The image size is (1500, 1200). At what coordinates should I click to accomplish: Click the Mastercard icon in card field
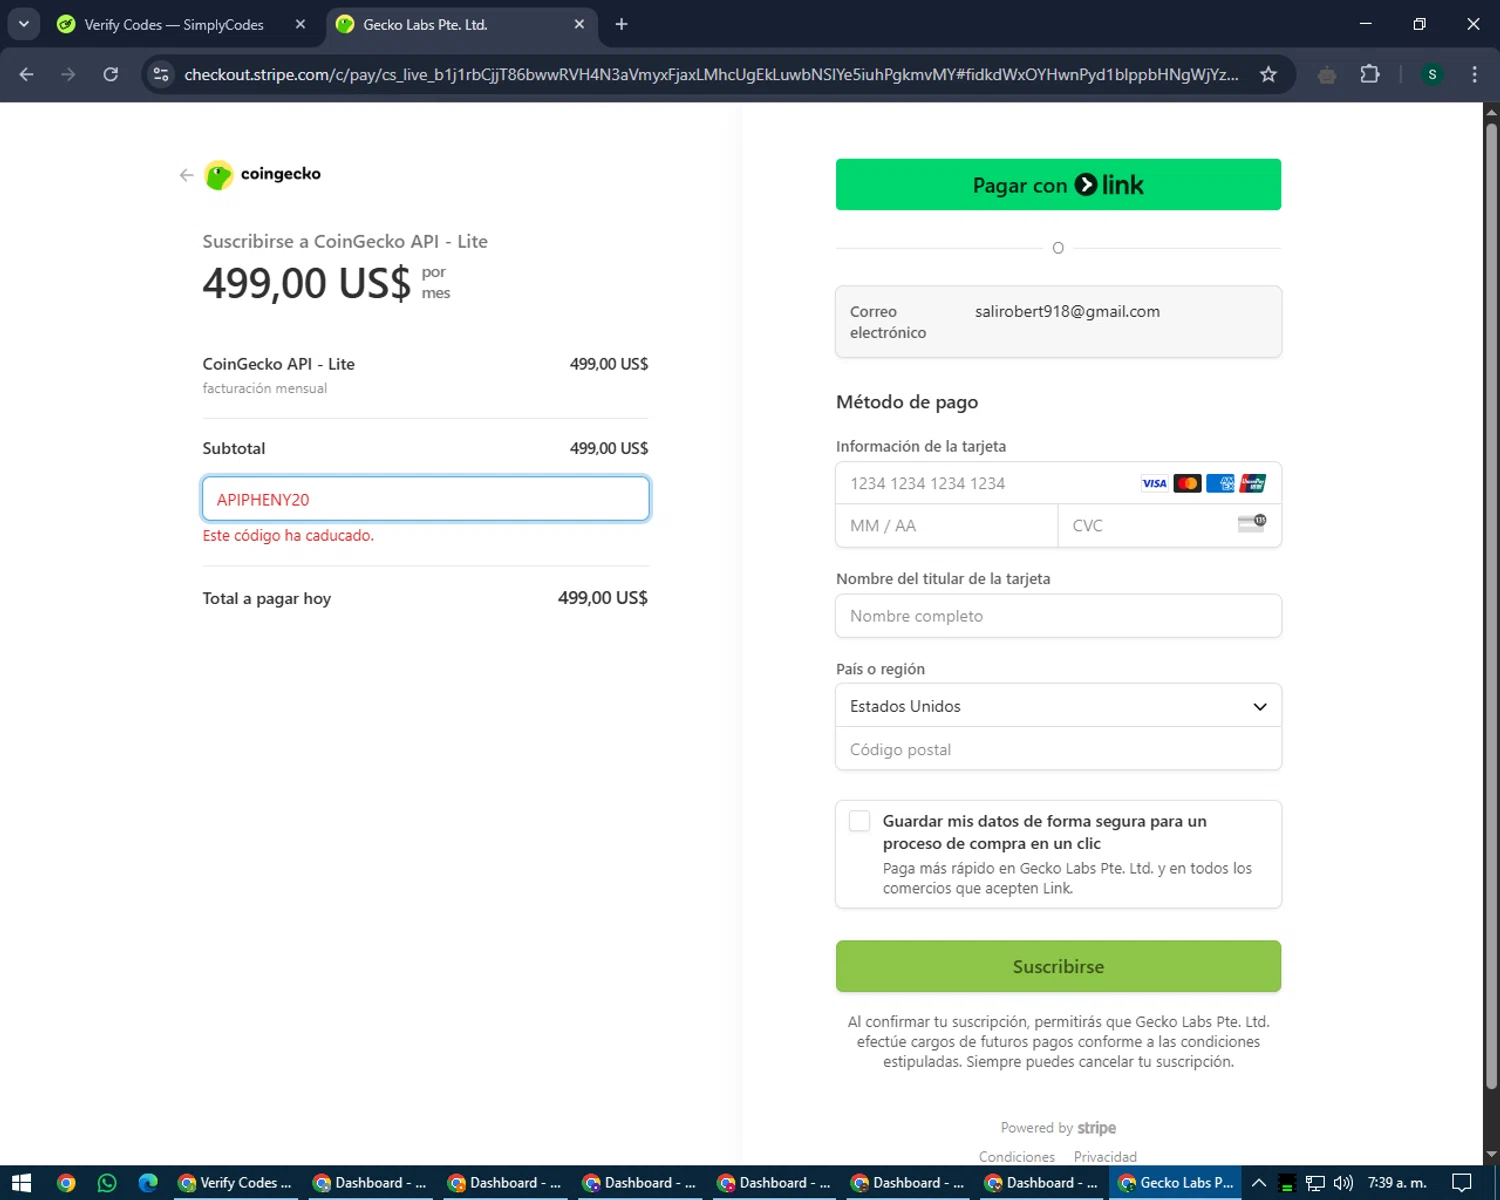tap(1187, 484)
